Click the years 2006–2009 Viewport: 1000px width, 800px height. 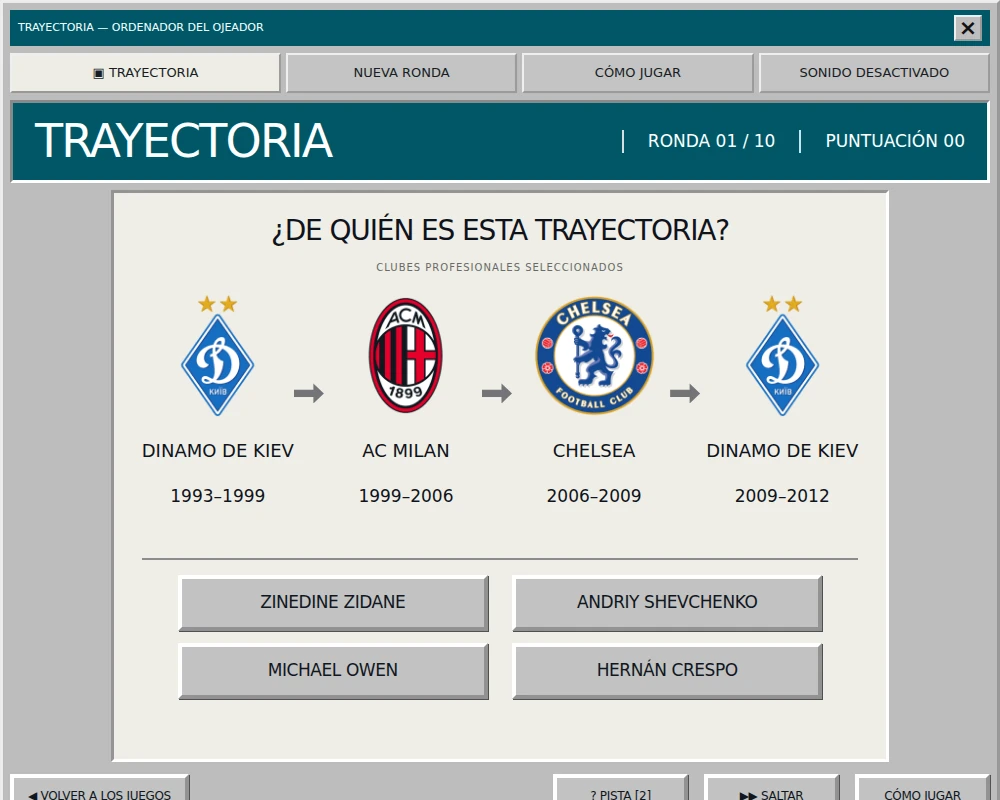click(x=594, y=496)
